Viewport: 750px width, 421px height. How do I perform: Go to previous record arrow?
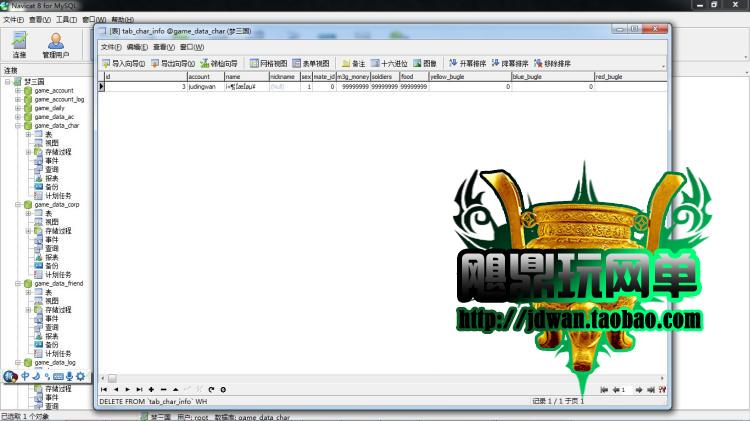pyautogui.click(x=116, y=389)
